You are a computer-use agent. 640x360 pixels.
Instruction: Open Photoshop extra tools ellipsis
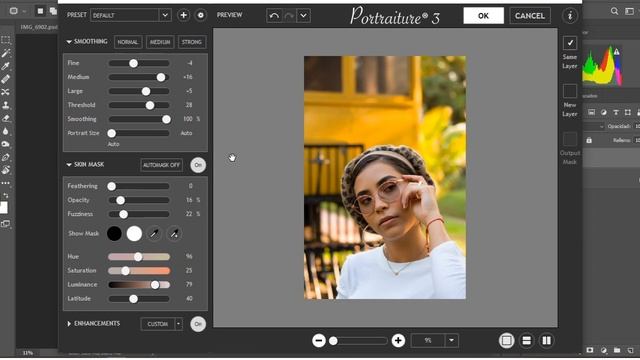click(x=6, y=183)
